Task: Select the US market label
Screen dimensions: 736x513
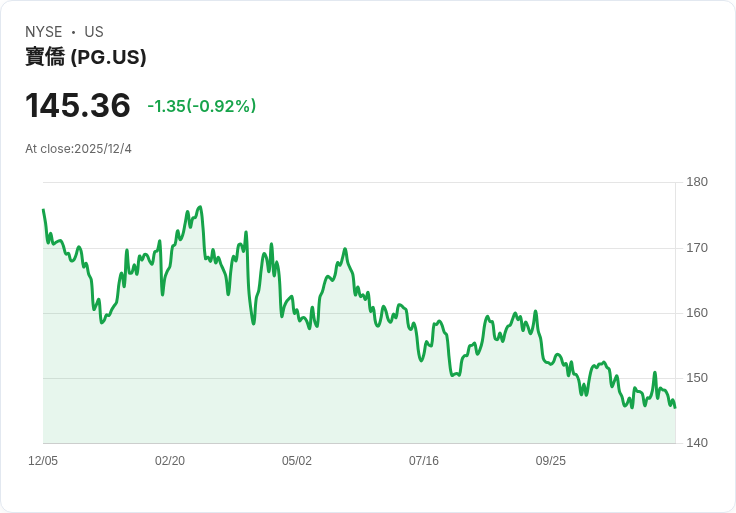Action: (x=94, y=32)
